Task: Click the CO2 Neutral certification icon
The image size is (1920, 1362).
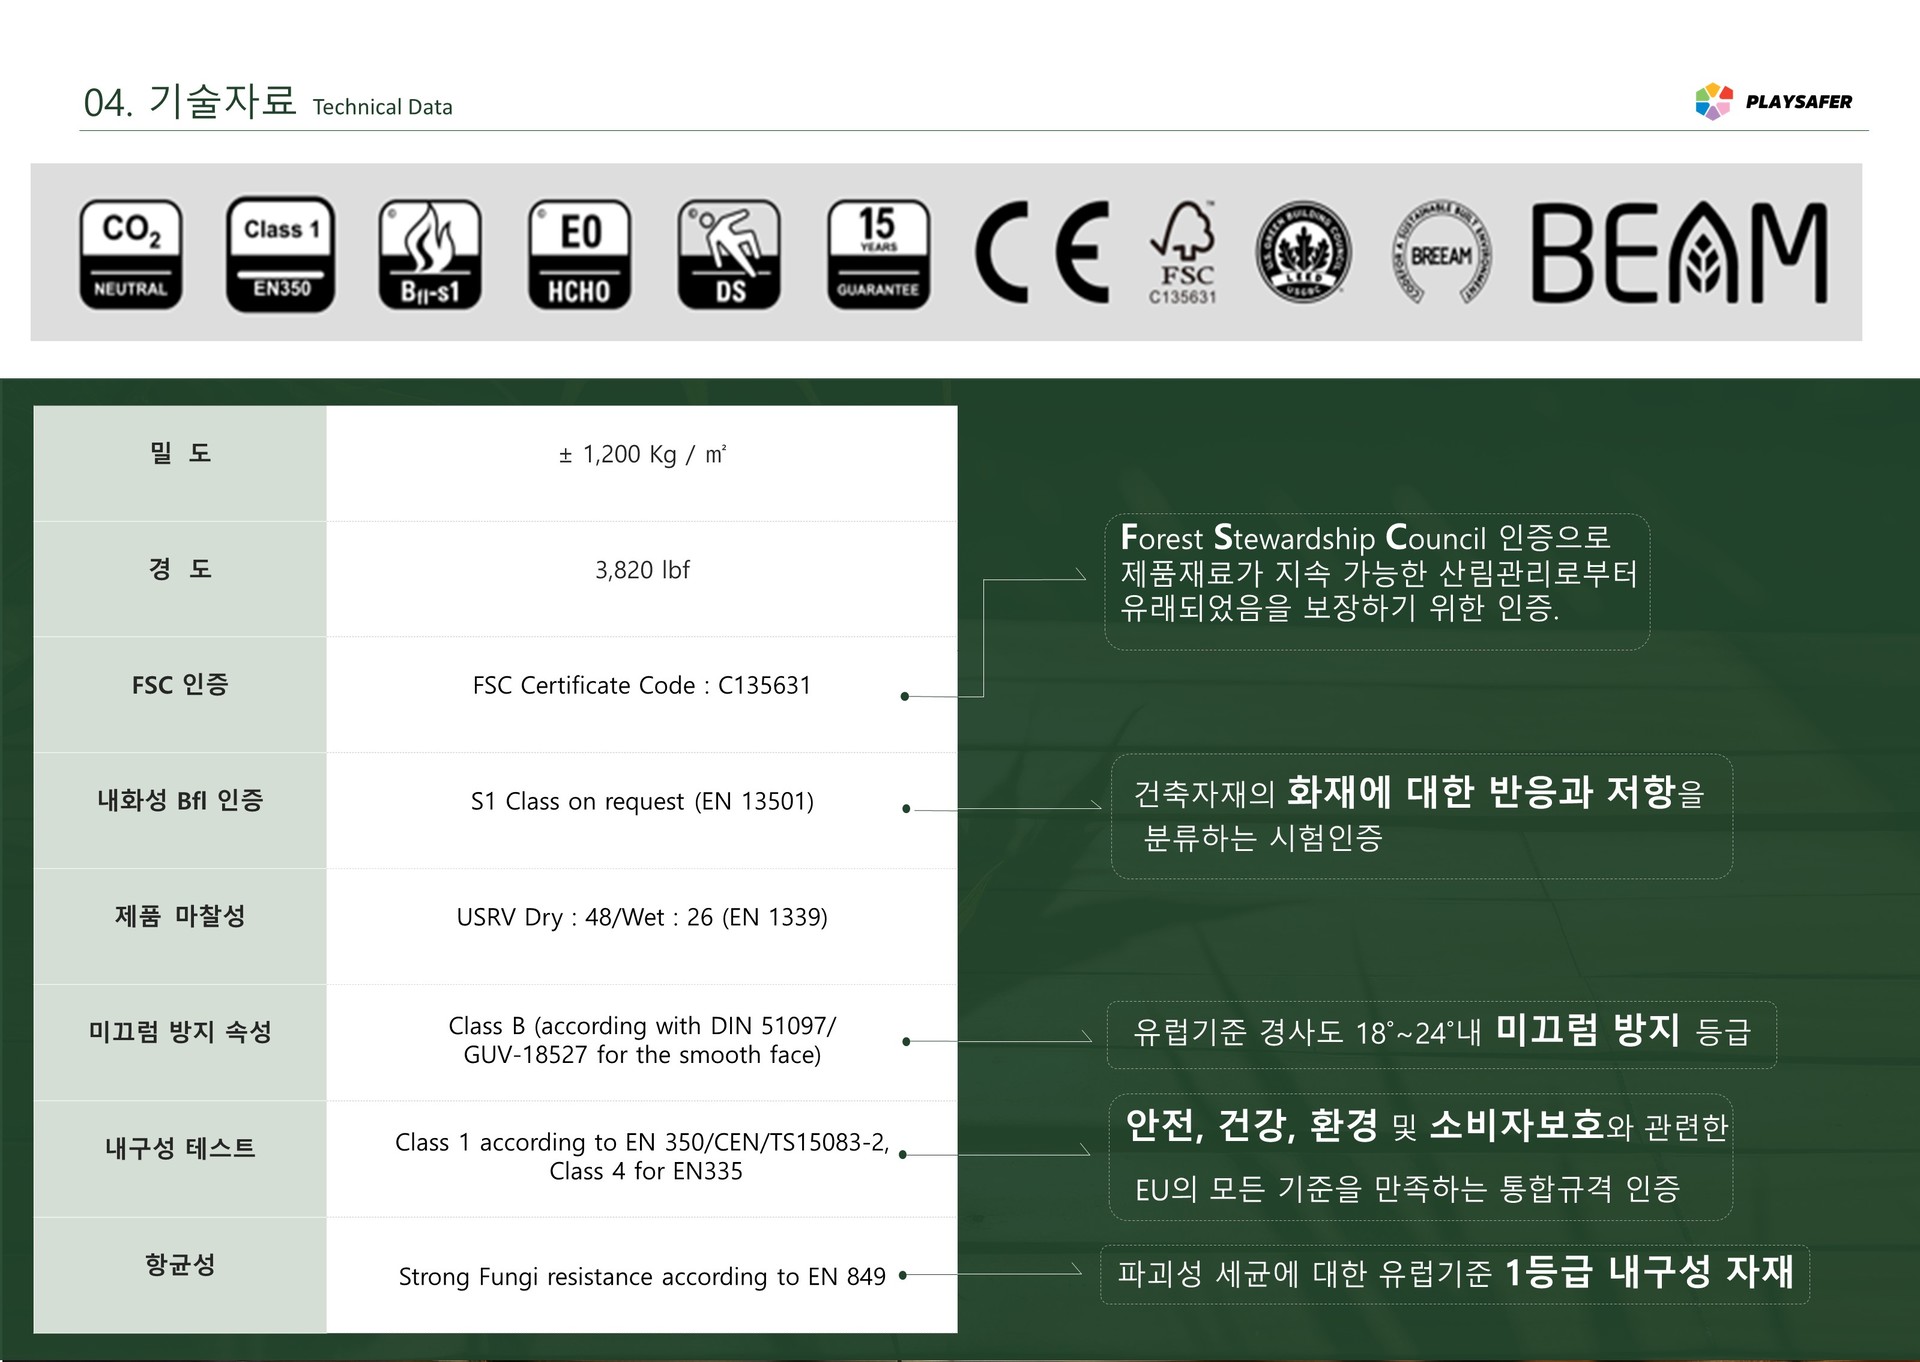Action: point(131,254)
